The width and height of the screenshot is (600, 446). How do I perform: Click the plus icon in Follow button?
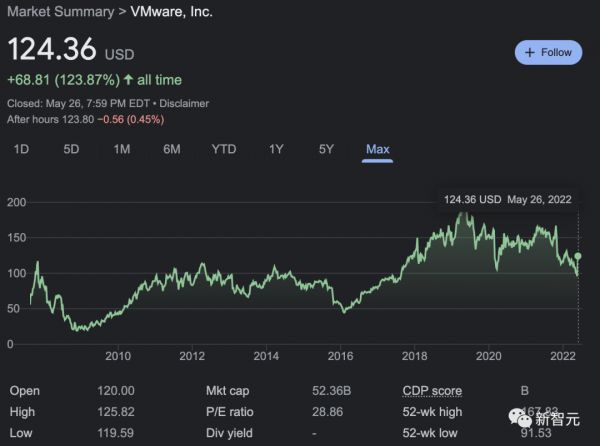[x=530, y=52]
